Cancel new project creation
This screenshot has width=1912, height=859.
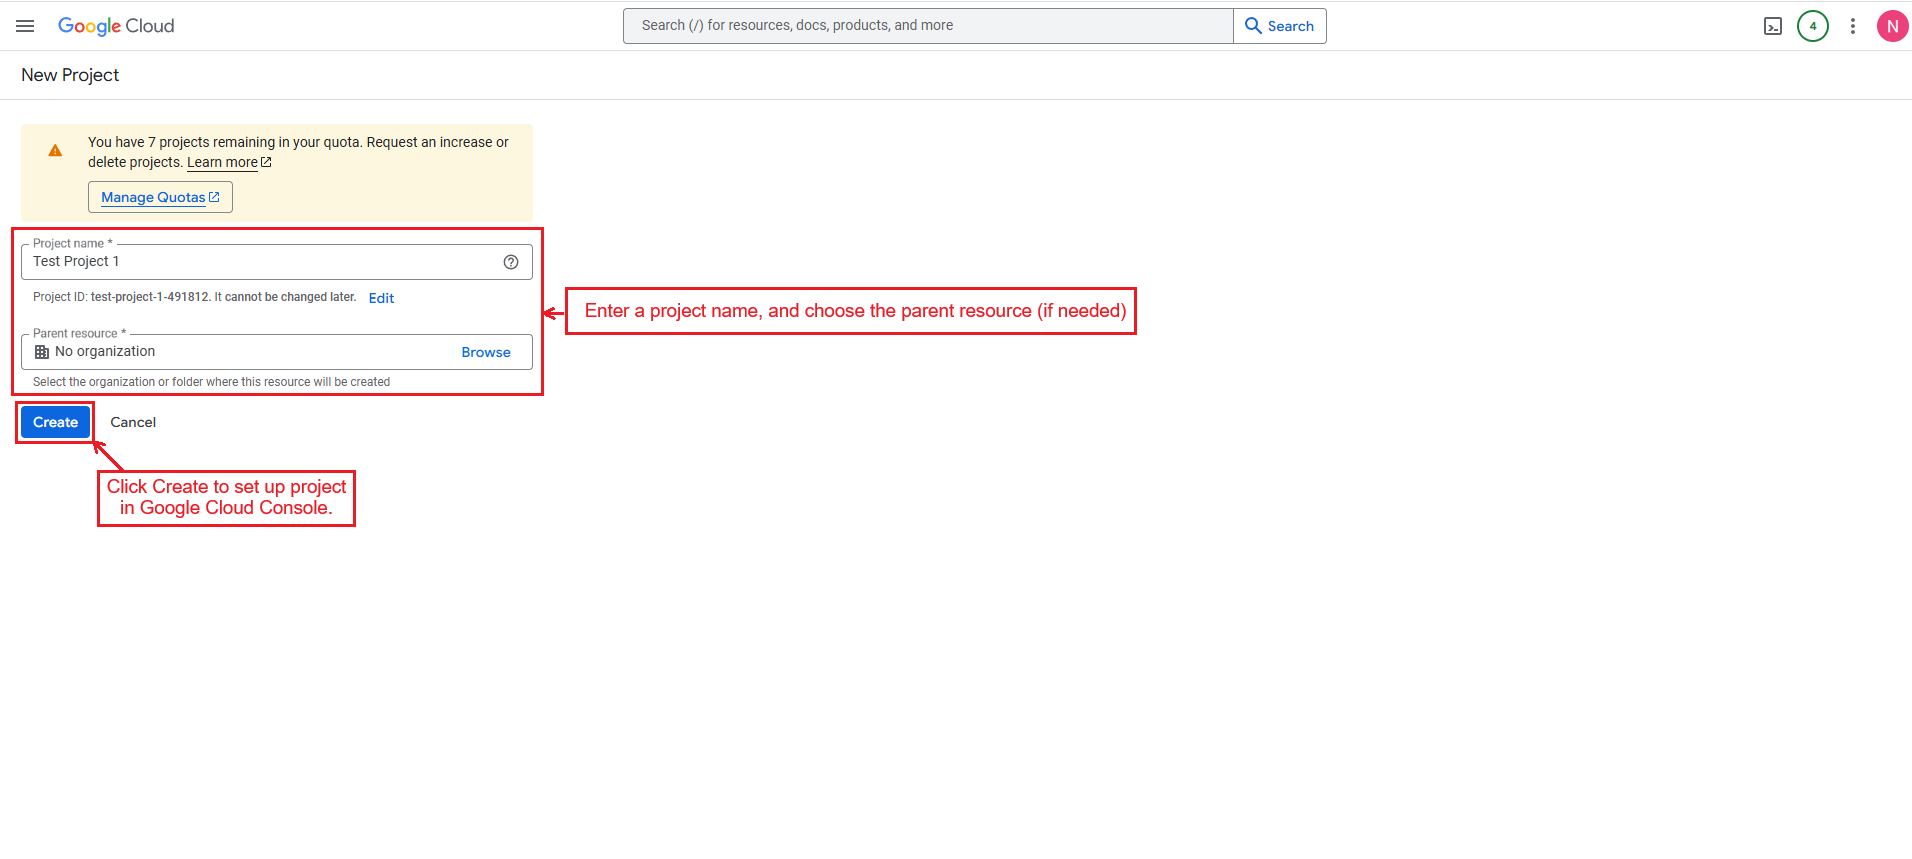(x=133, y=422)
